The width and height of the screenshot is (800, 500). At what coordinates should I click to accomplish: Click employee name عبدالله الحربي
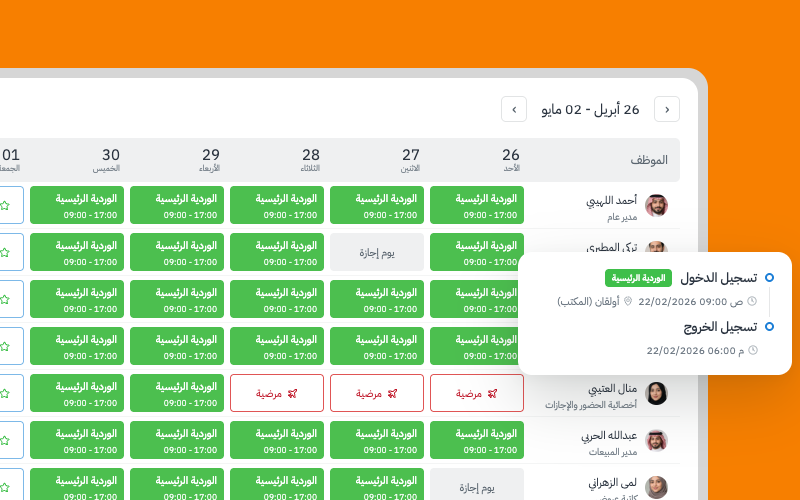[609, 436]
